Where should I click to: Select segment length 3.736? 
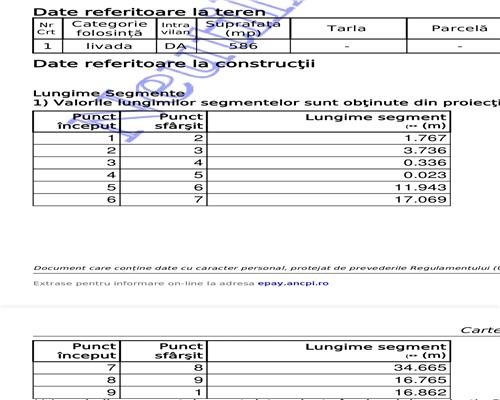pos(425,150)
